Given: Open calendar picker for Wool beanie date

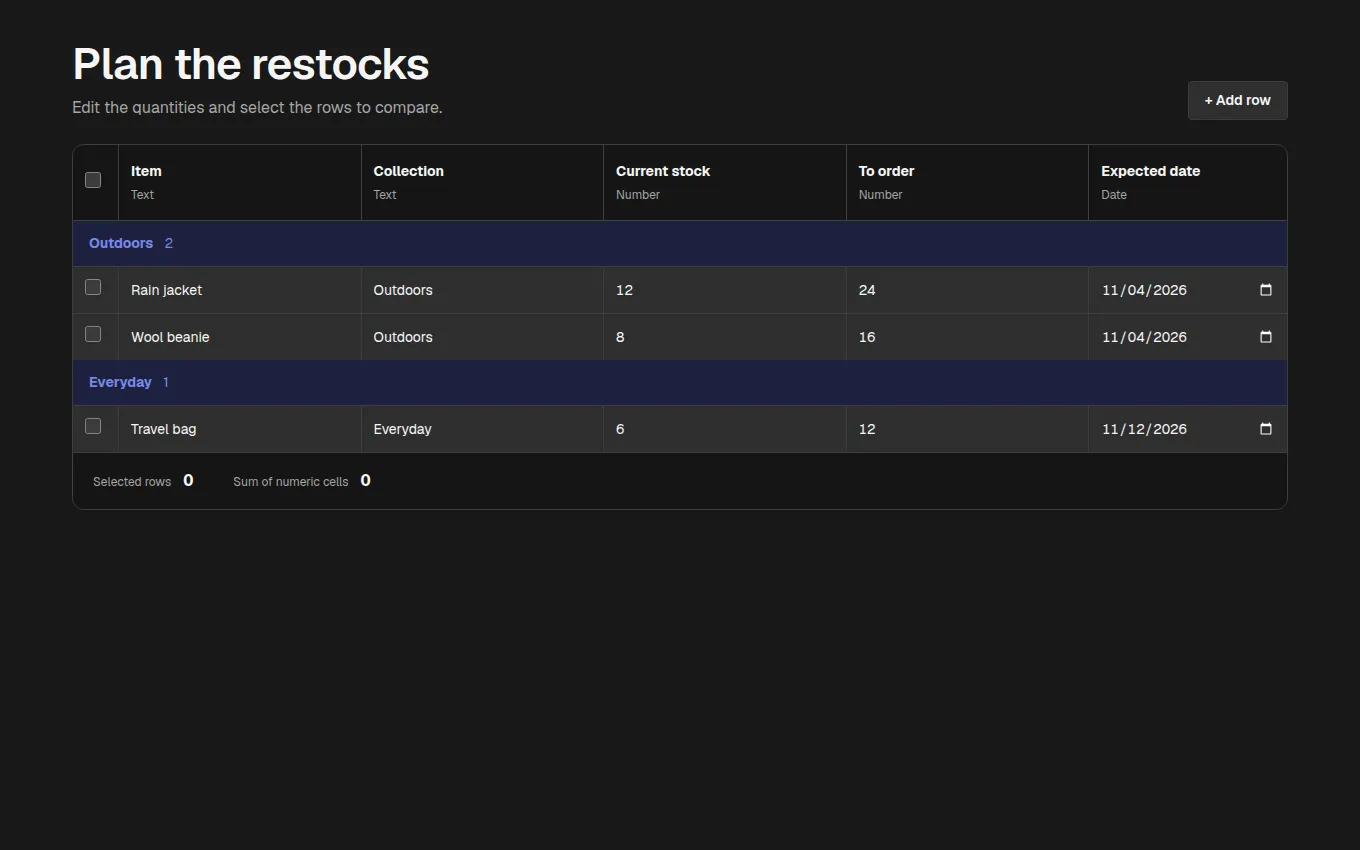Looking at the screenshot, I should coord(1265,337).
